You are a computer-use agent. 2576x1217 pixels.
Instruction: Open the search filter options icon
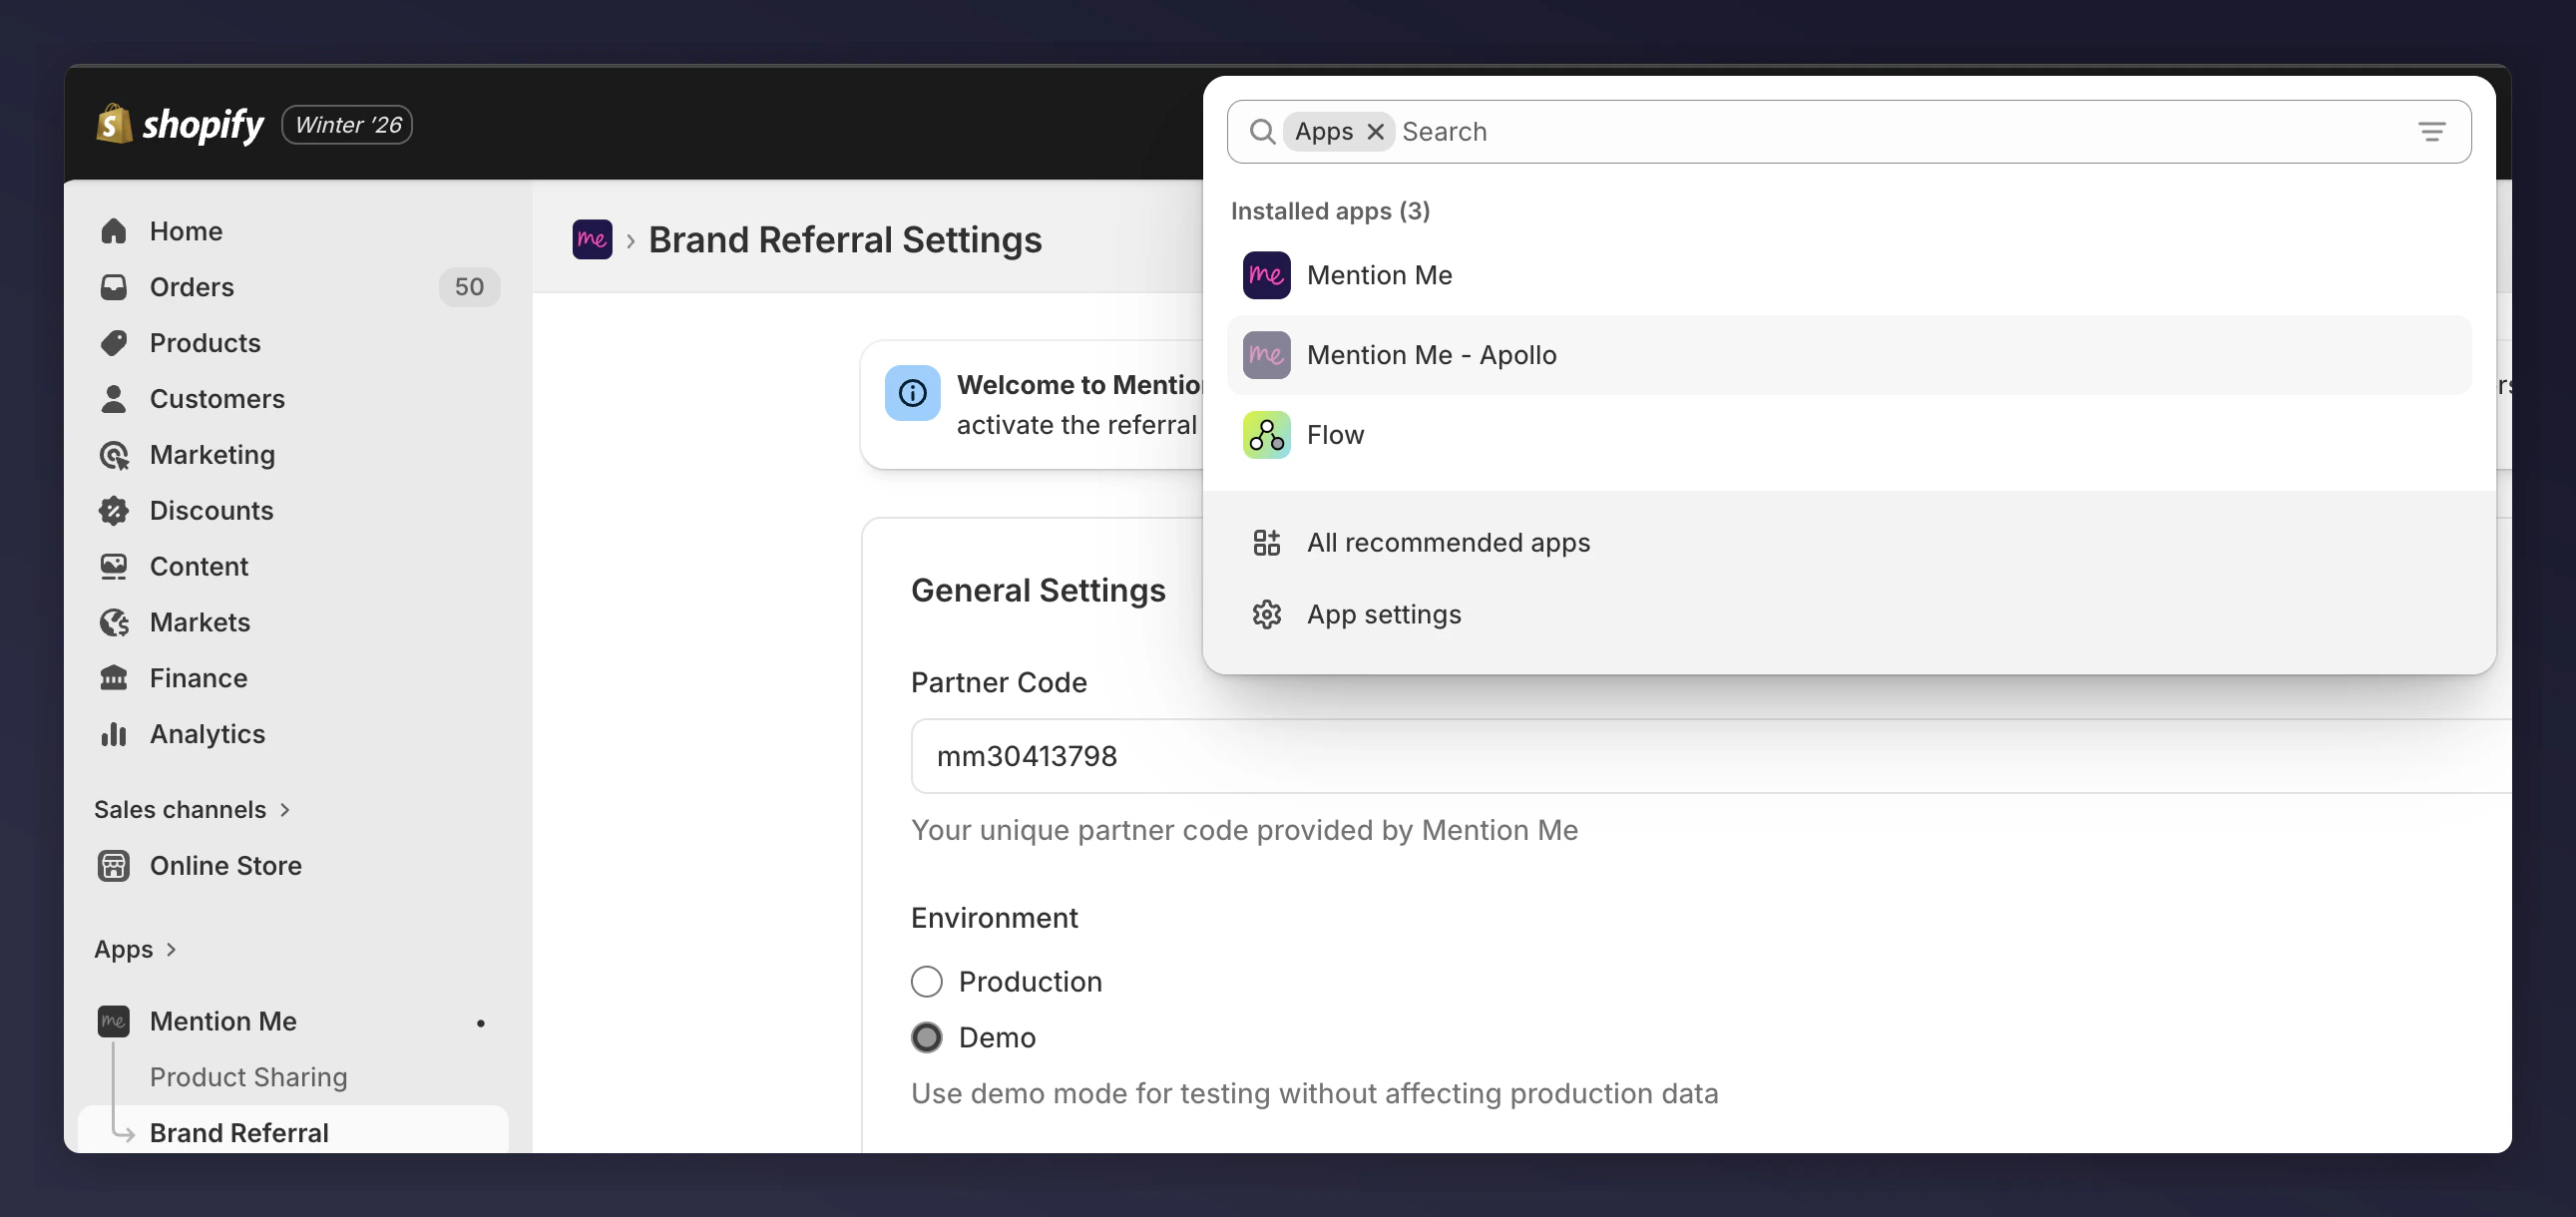click(2432, 132)
